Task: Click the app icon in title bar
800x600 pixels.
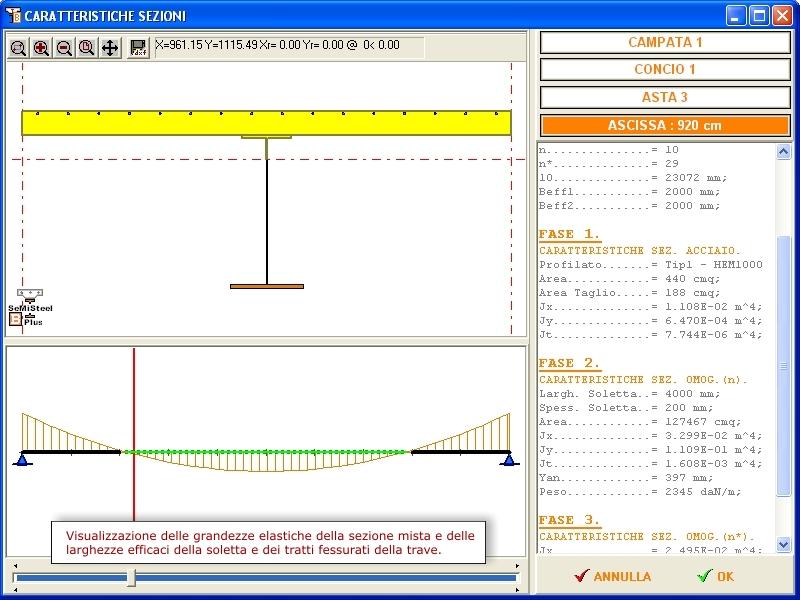Action: pyautogui.click(x=12, y=16)
